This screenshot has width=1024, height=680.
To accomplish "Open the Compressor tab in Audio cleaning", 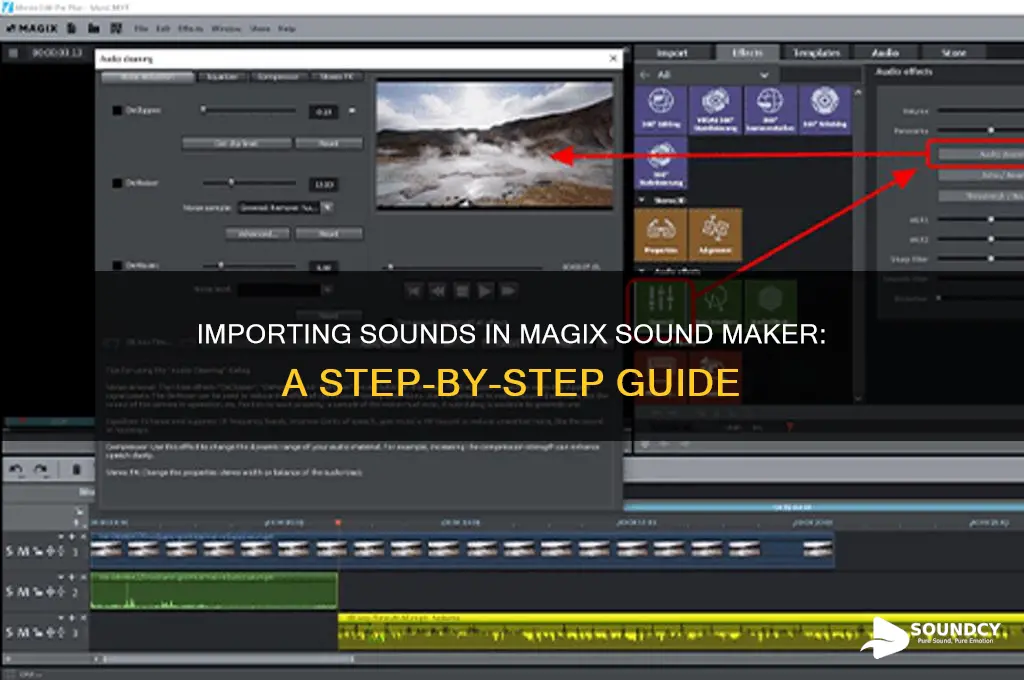I will (x=278, y=77).
